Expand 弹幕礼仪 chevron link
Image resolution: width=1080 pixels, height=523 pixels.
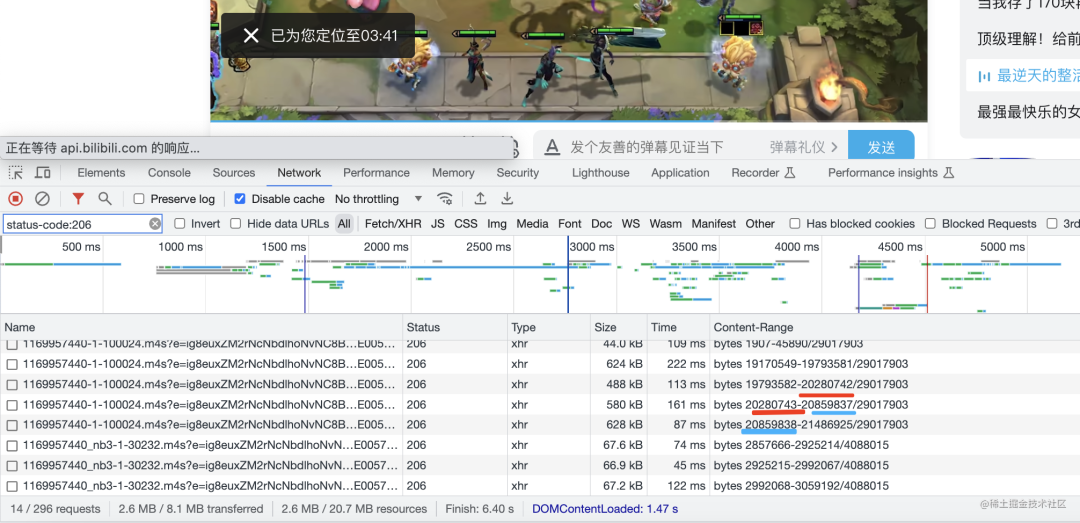[x=804, y=147]
